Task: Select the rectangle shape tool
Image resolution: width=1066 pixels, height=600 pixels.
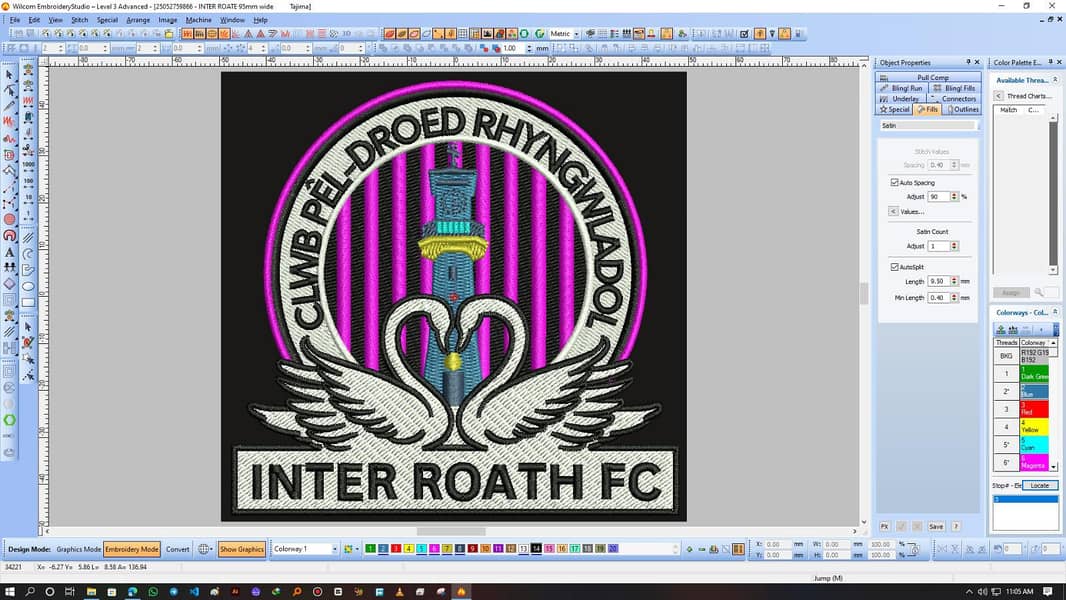Action: tap(28, 303)
